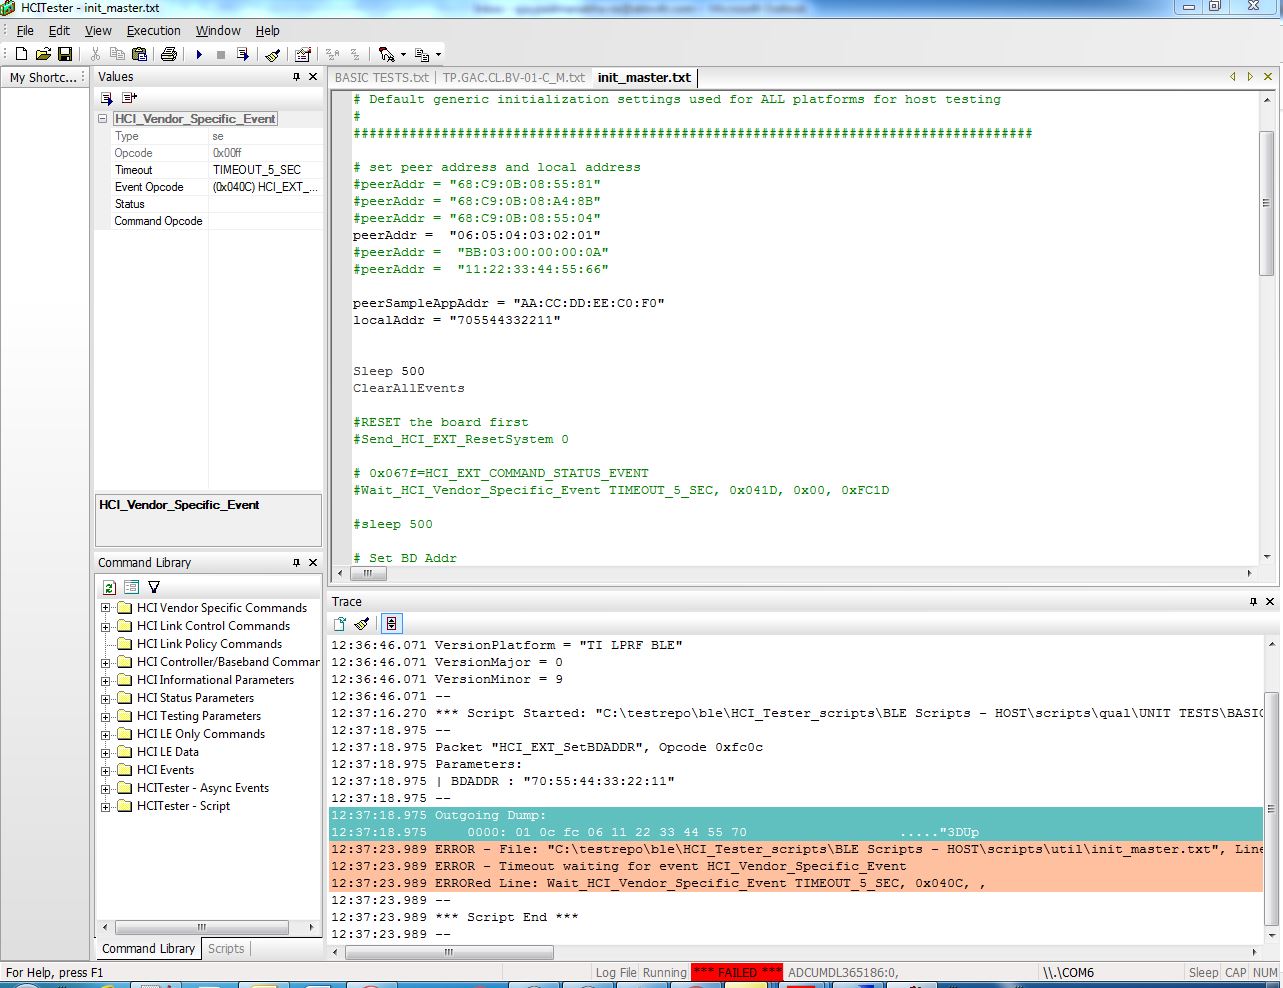Print the script using the Print toolbar icon
This screenshot has height=988, width=1283.
pyautogui.click(x=169, y=53)
